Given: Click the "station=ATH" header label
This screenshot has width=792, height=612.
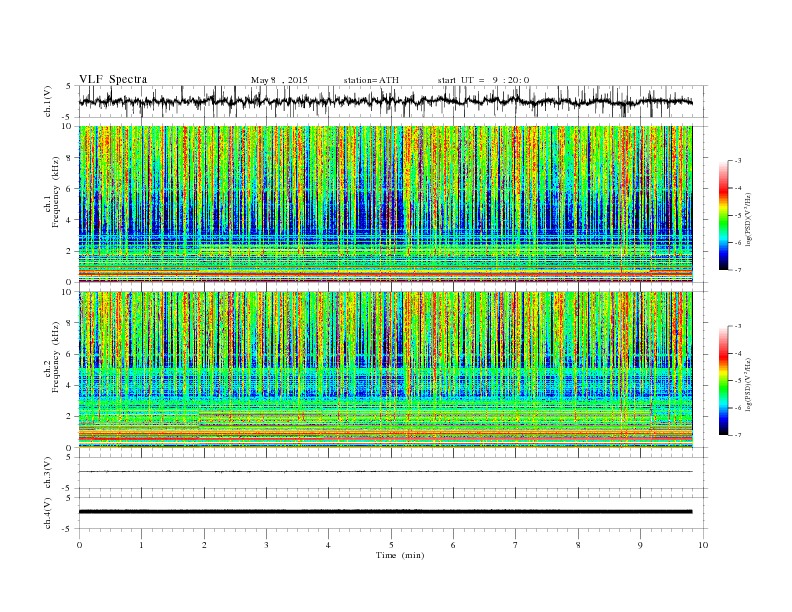Looking at the screenshot, I should coord(371,80).
